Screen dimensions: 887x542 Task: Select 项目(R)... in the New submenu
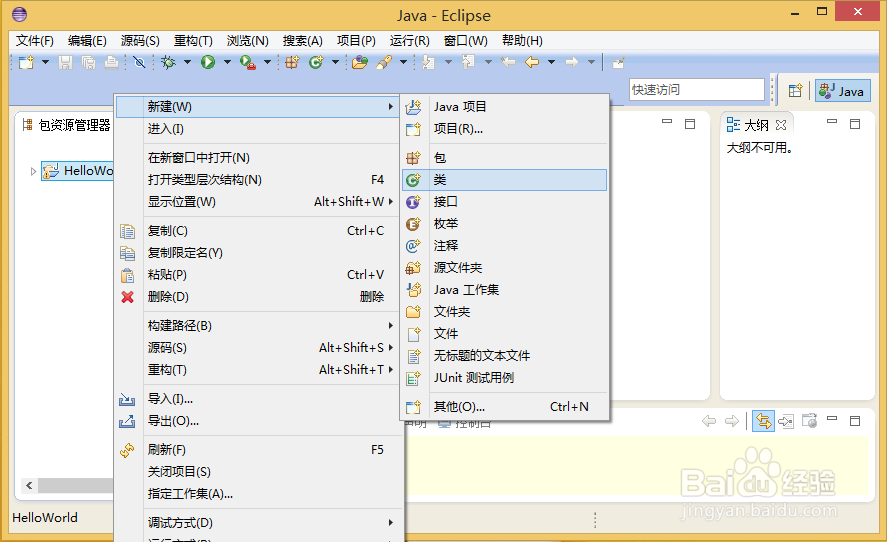click(x=505, y=128)
